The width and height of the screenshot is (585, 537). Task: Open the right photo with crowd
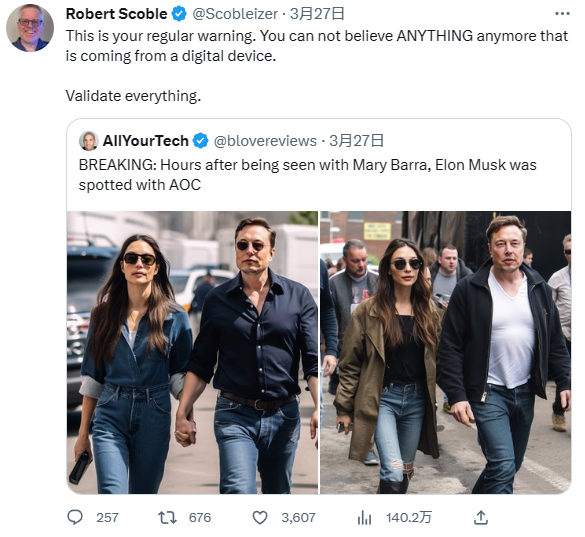(446, 352)
